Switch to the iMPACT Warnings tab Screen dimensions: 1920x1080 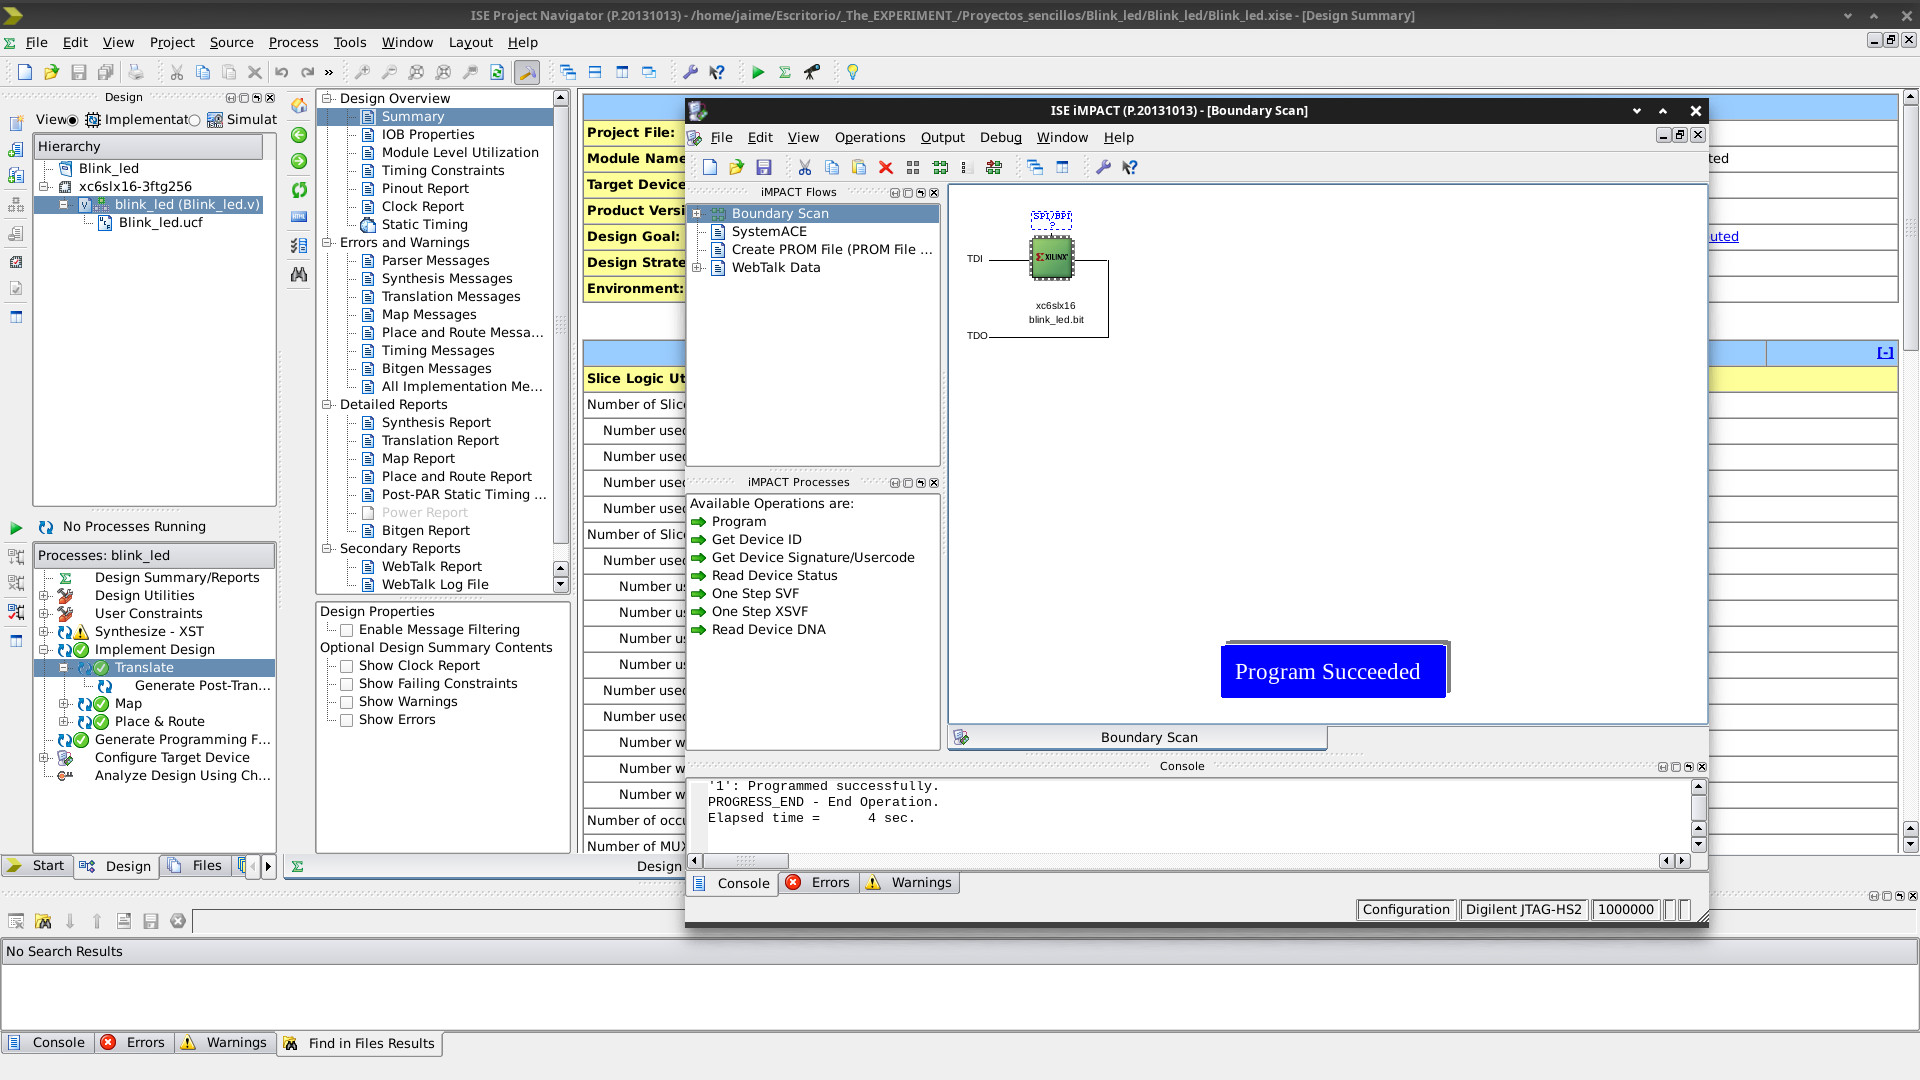[910, 883]
